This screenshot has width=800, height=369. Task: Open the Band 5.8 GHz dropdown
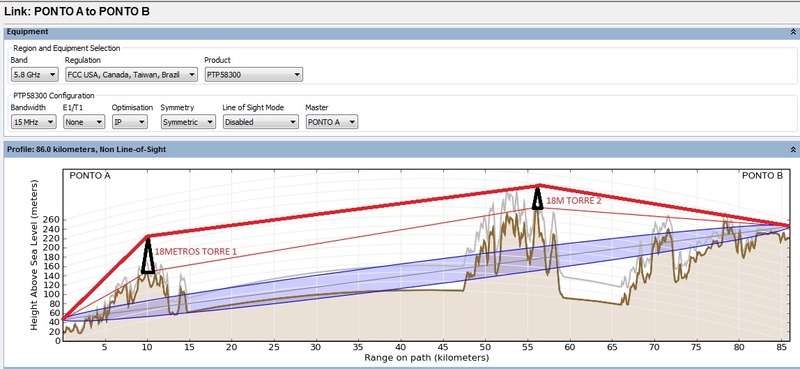35,75
